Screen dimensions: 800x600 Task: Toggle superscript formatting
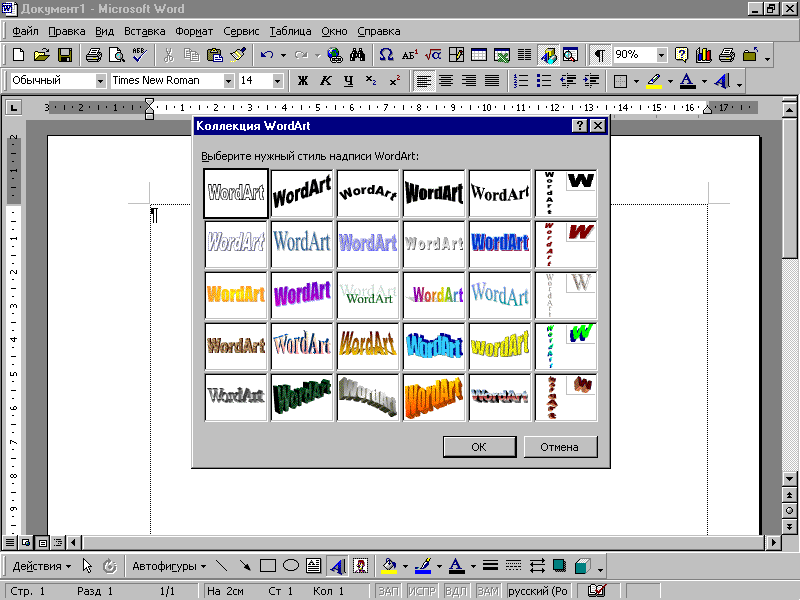(394, 81)
